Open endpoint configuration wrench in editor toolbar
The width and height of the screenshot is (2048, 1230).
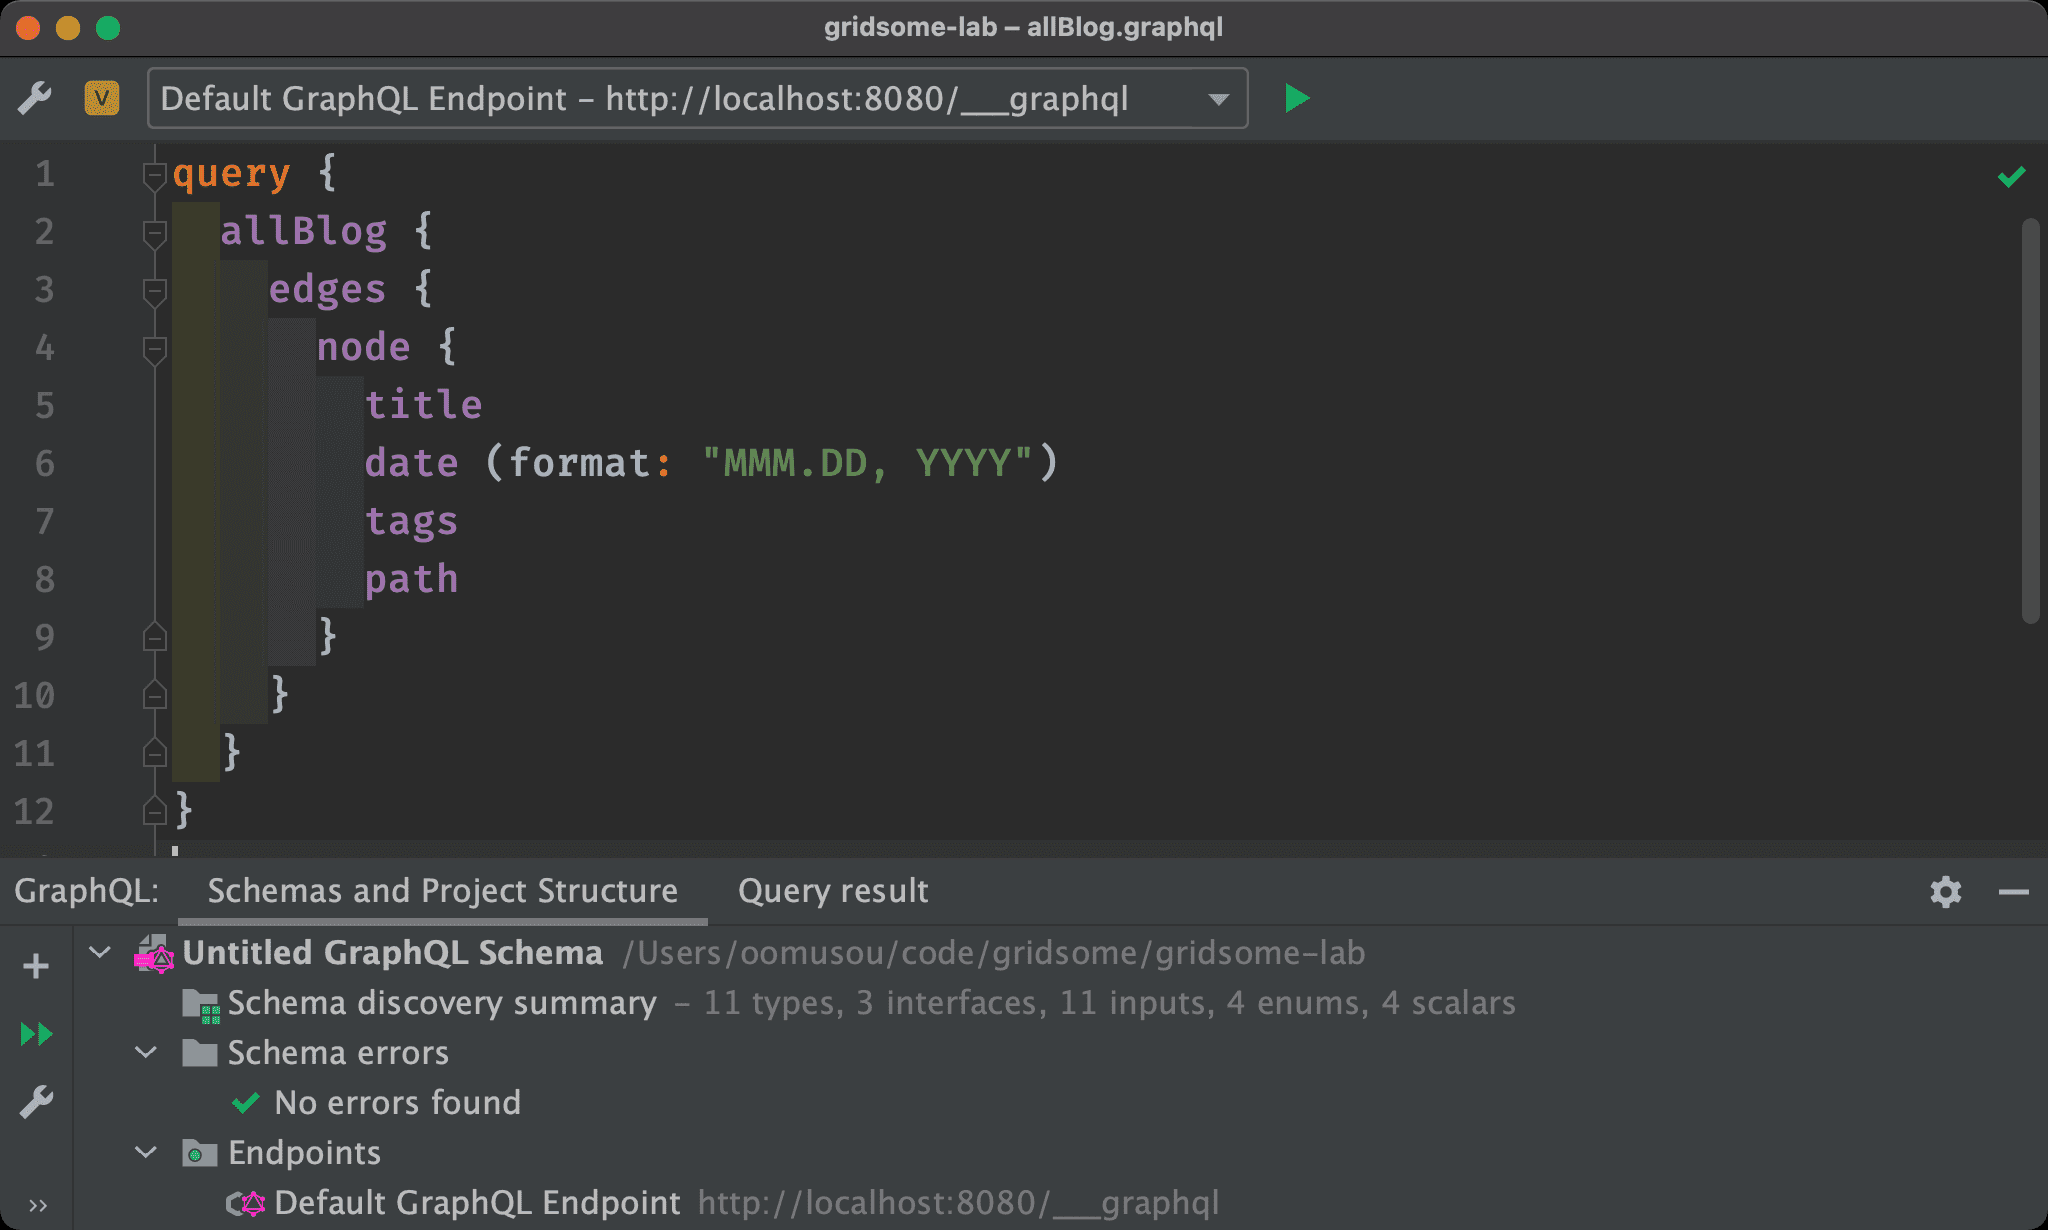pos(35,98)
